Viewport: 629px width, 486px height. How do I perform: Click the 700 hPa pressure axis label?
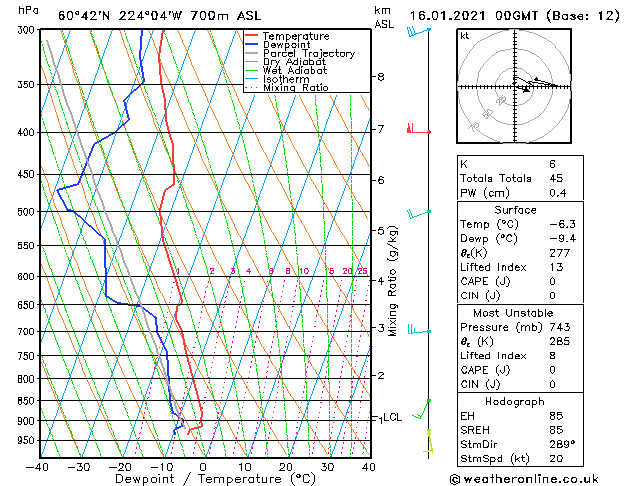tap(28, 332)
